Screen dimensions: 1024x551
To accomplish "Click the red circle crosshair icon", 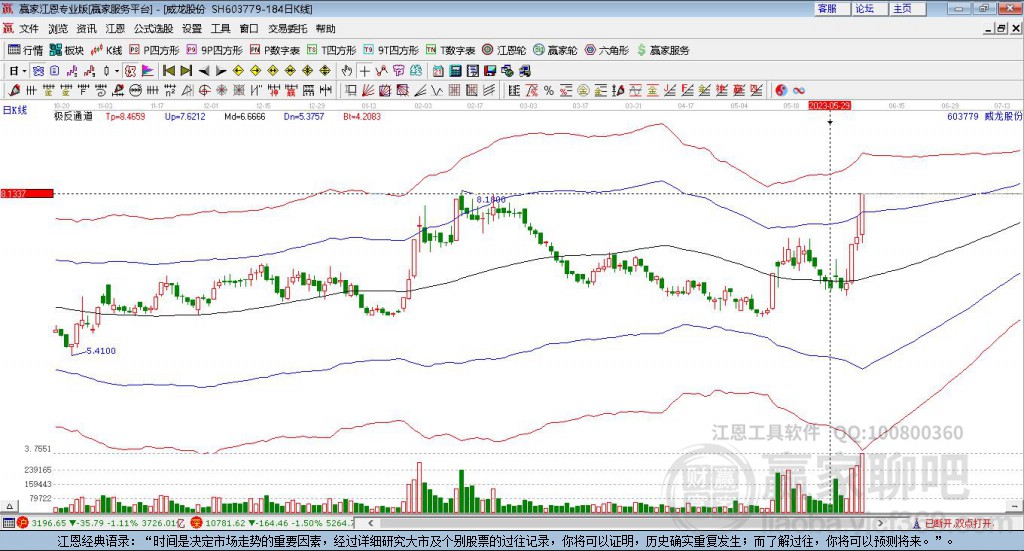I will tap(204, 90).
